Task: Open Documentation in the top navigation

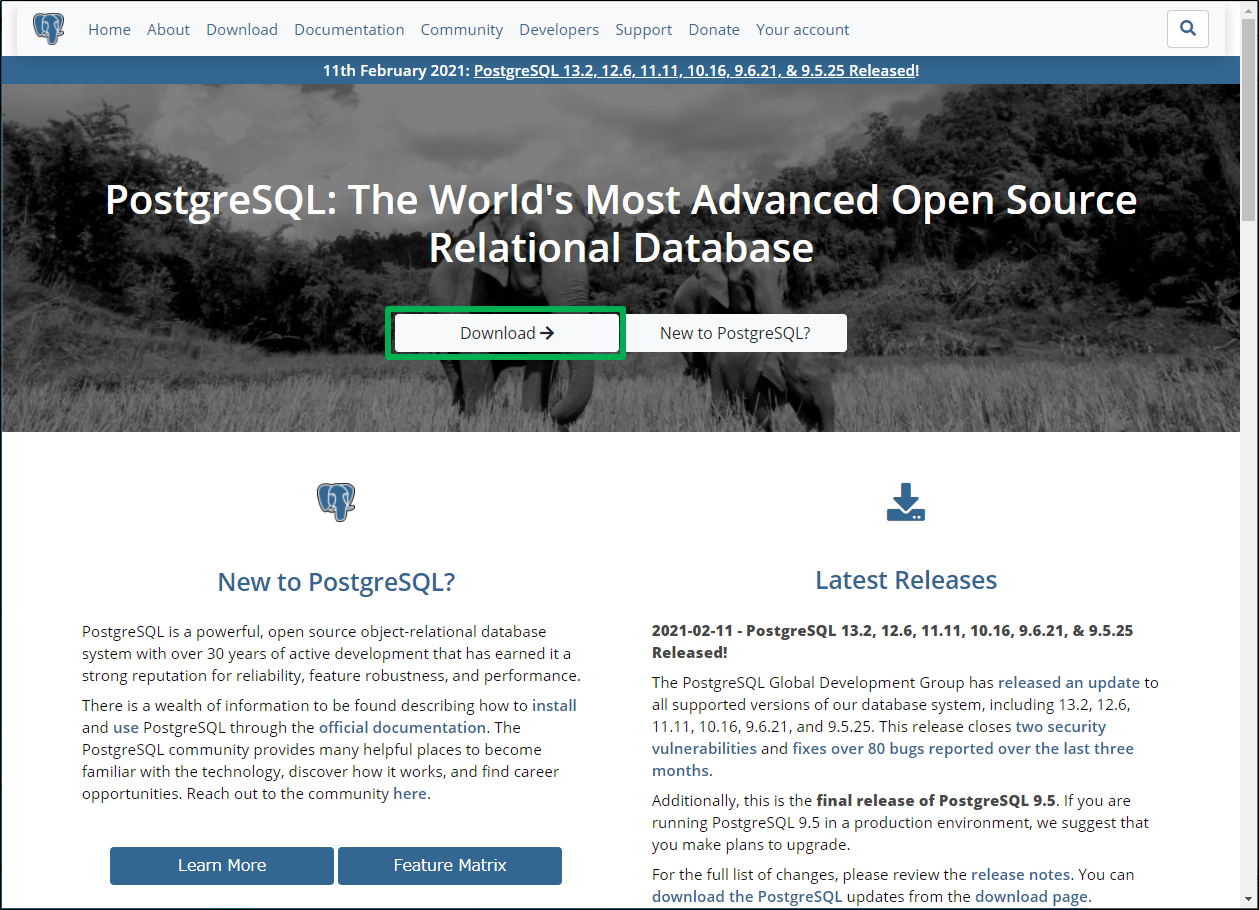Action: coord(349,29)
